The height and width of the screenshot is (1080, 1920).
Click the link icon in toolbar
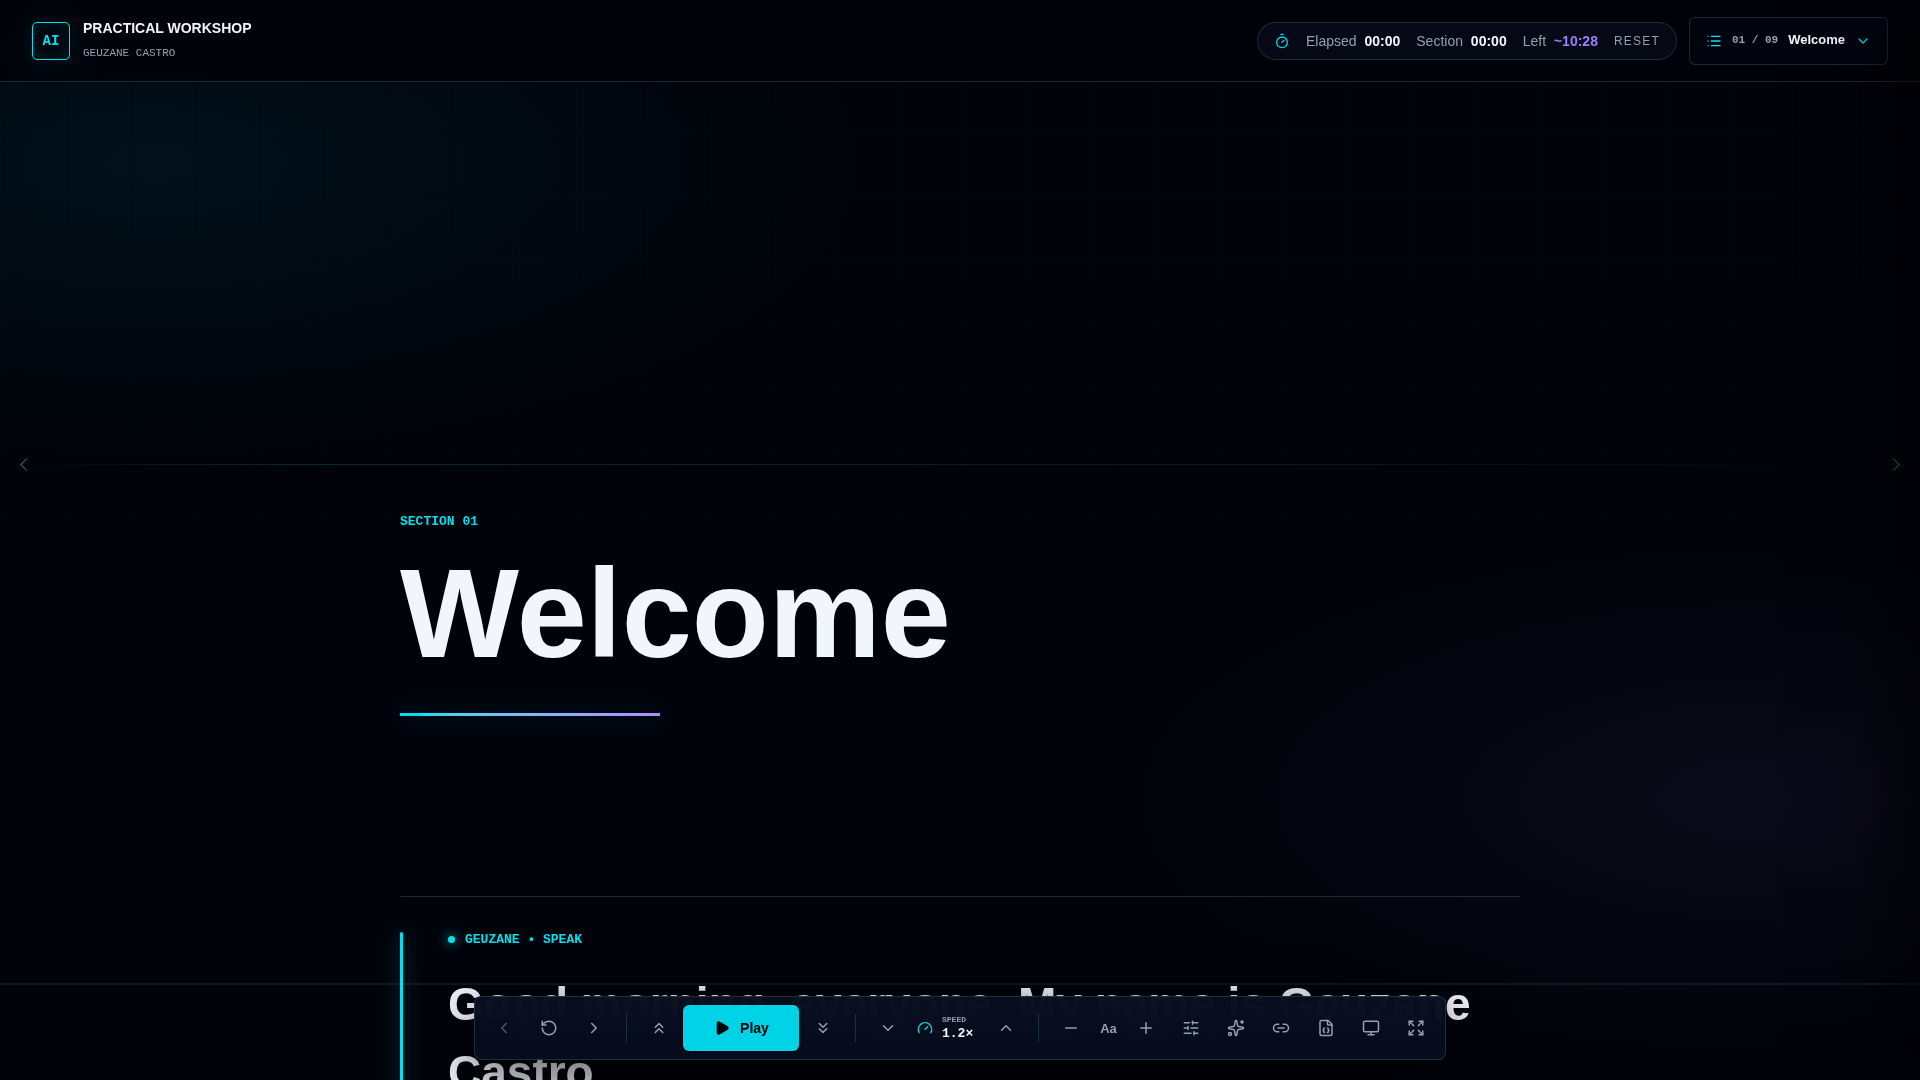point(1281,1028)
